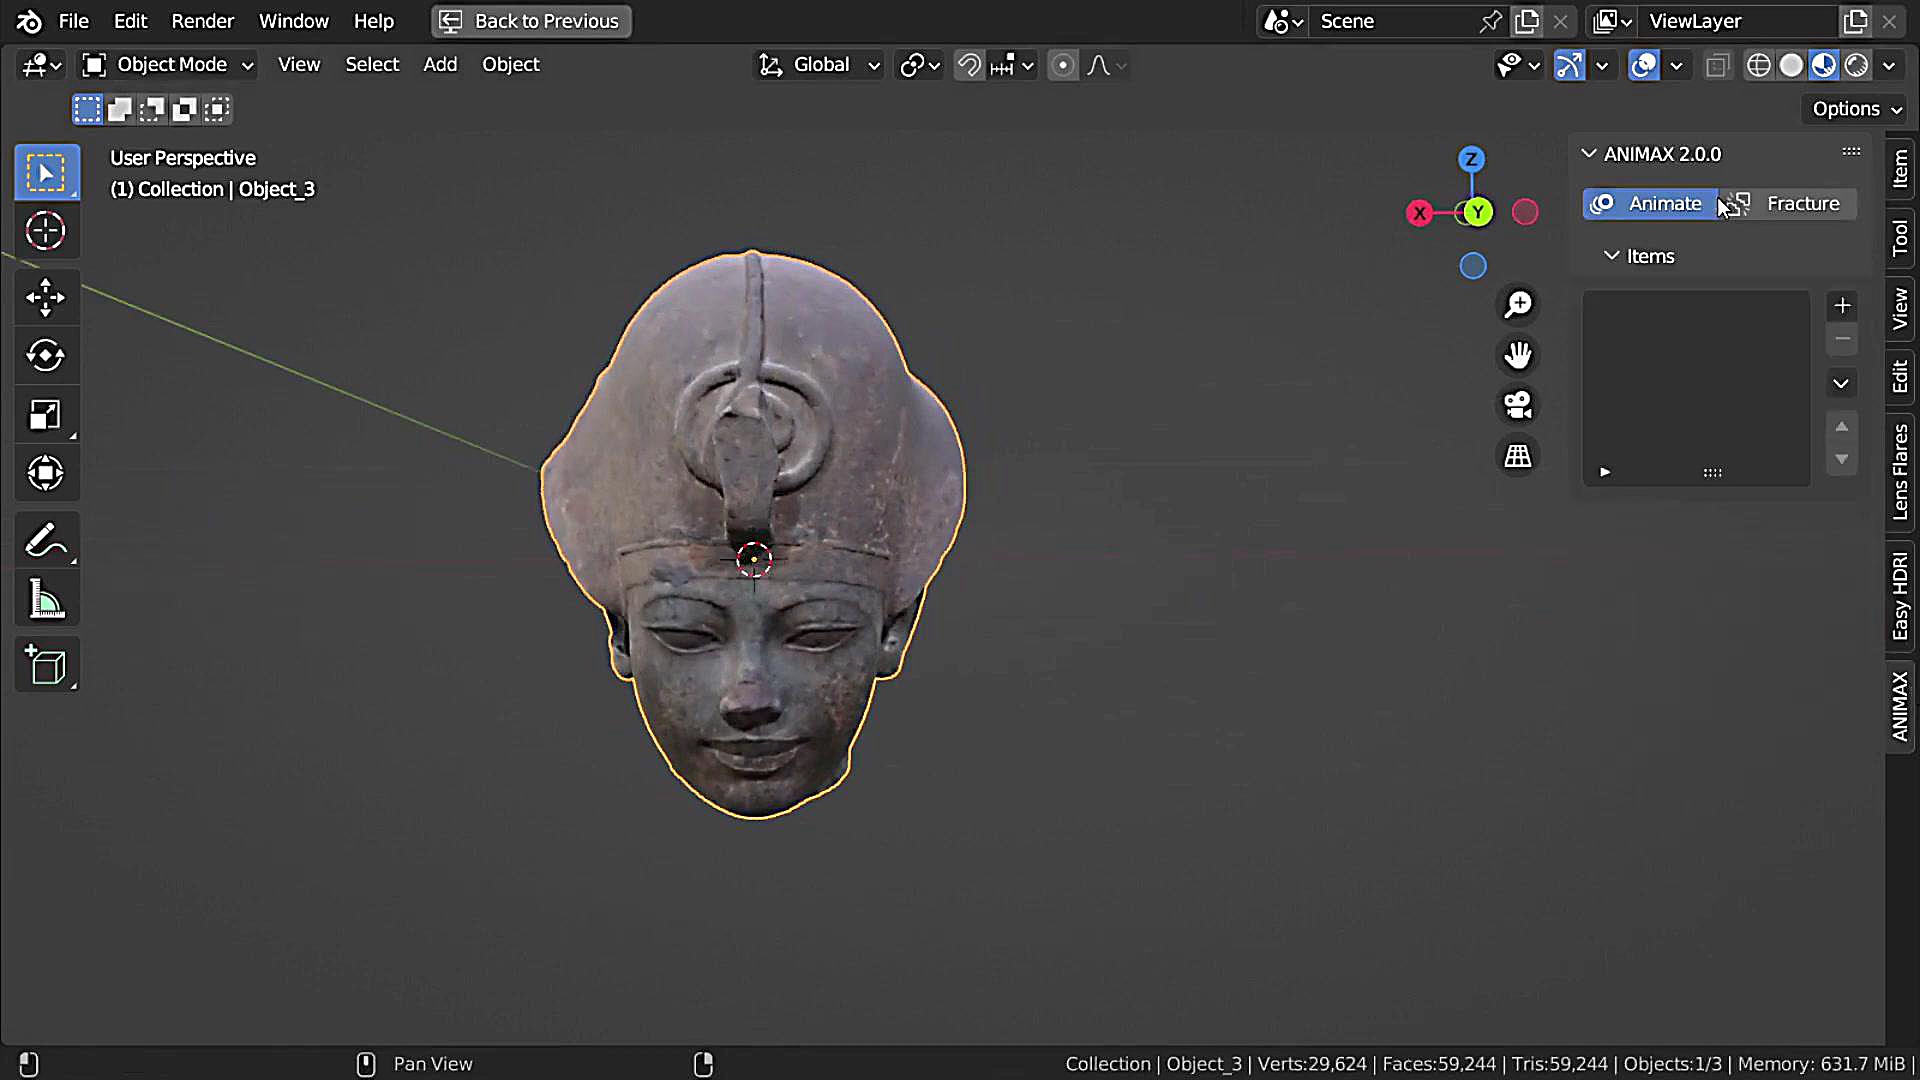Screen dimensions: 1920x1080
Task: Pin the Scene with pin icon
Action: [x=1490, y=21]
